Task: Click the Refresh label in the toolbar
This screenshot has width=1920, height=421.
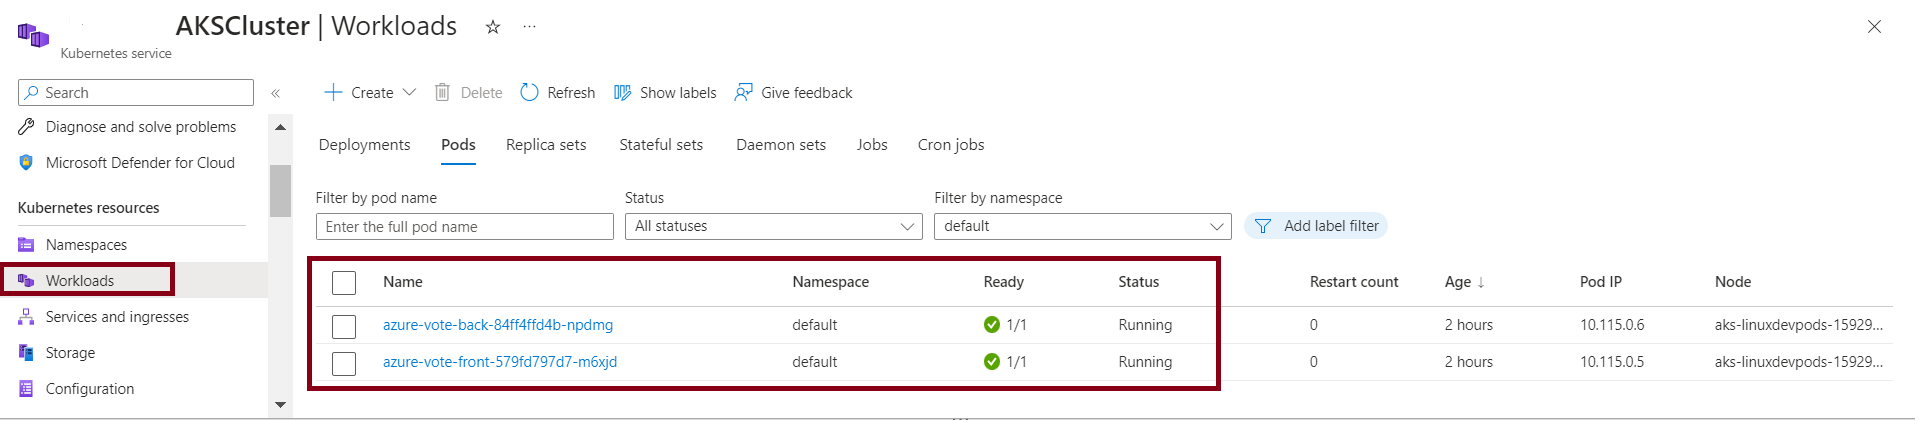Action: [x=571, y=93]
